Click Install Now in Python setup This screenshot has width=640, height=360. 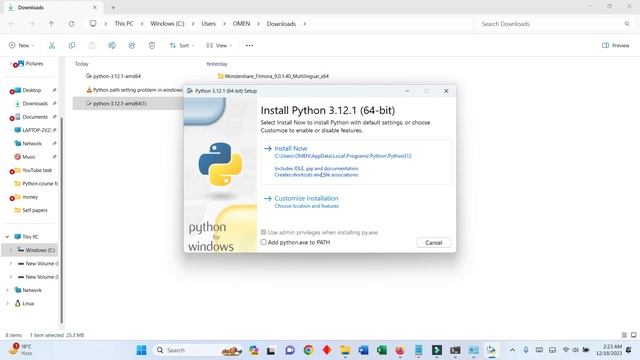pos(291,149)
